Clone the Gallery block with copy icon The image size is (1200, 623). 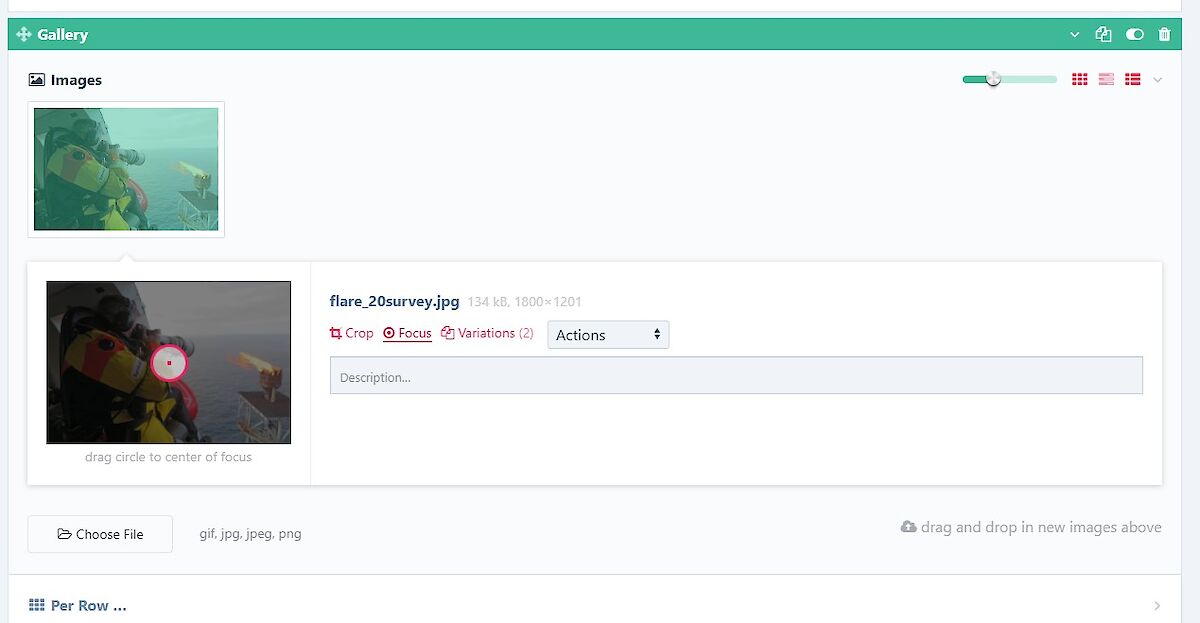(1104, 34)
